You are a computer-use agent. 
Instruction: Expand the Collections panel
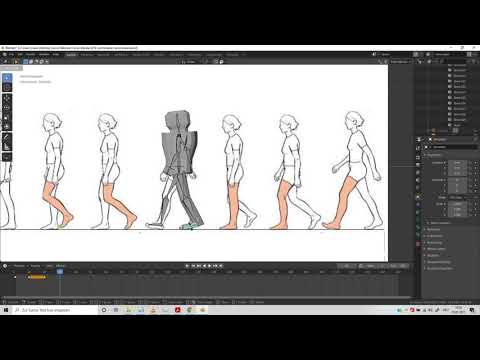(x=435, y=236)
